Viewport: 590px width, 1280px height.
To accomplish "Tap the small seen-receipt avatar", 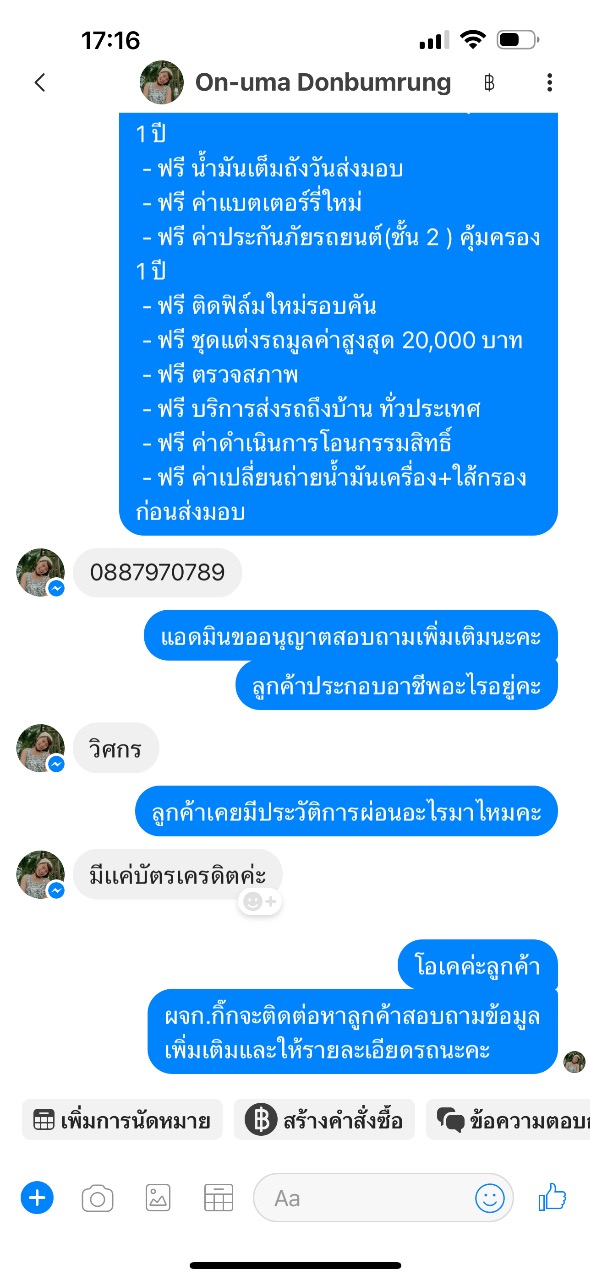I will pos(574,1062).
